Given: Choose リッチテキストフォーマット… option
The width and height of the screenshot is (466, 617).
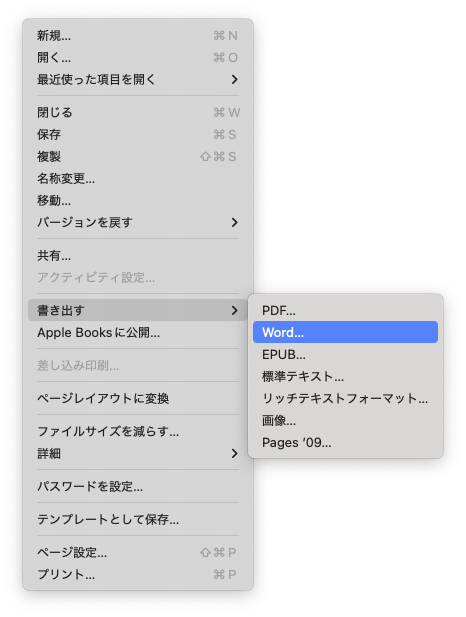Looking at the screenshot, I should [x=345, y=398].
